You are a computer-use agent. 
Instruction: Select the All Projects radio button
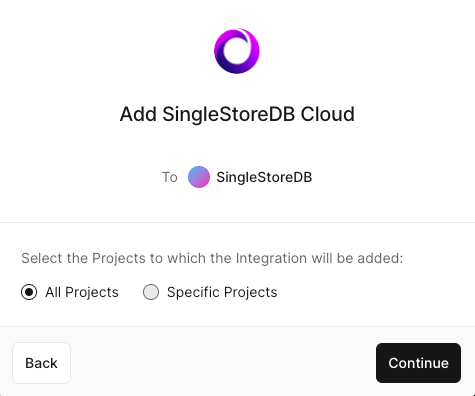29,292
